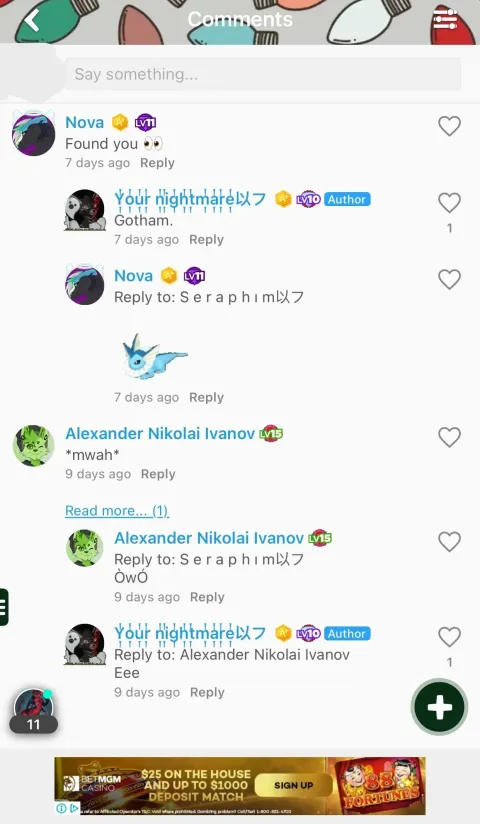Open the left-edge green side menu handle
Screen dimensions: 480x824
click(4, 607)
